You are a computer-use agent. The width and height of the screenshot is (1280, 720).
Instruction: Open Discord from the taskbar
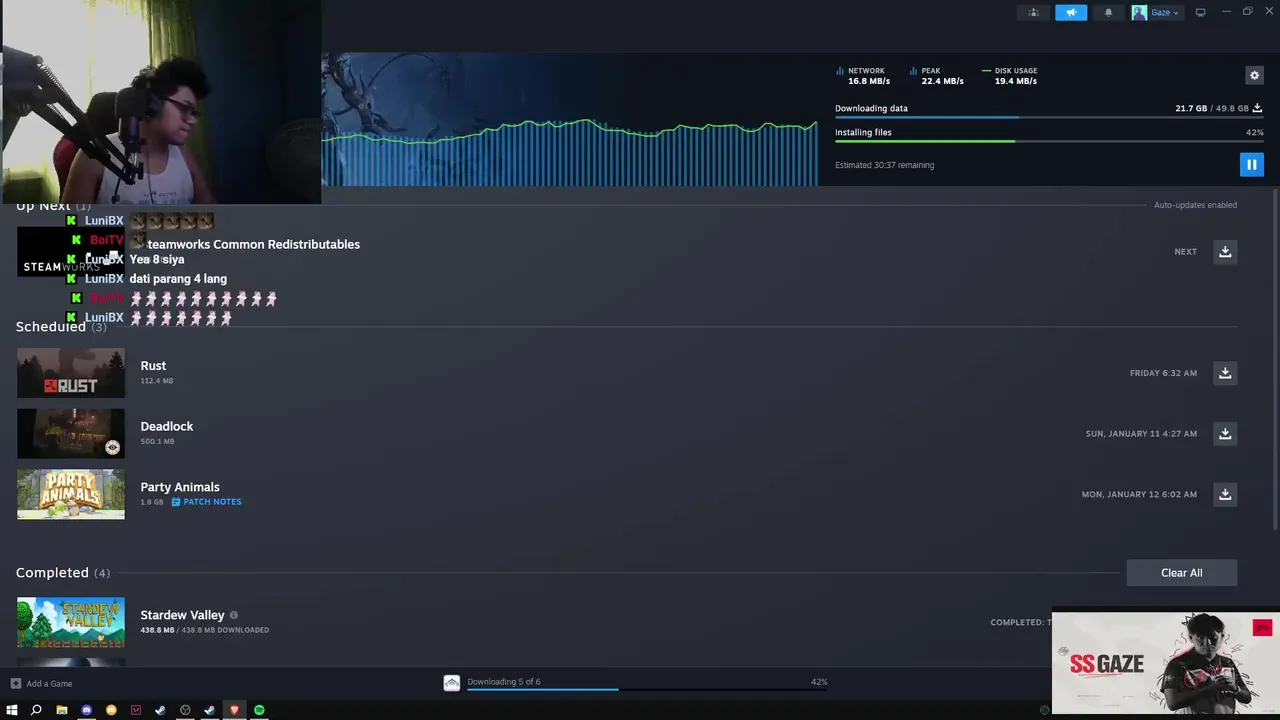pyautogui.click(x=87, y=710)
